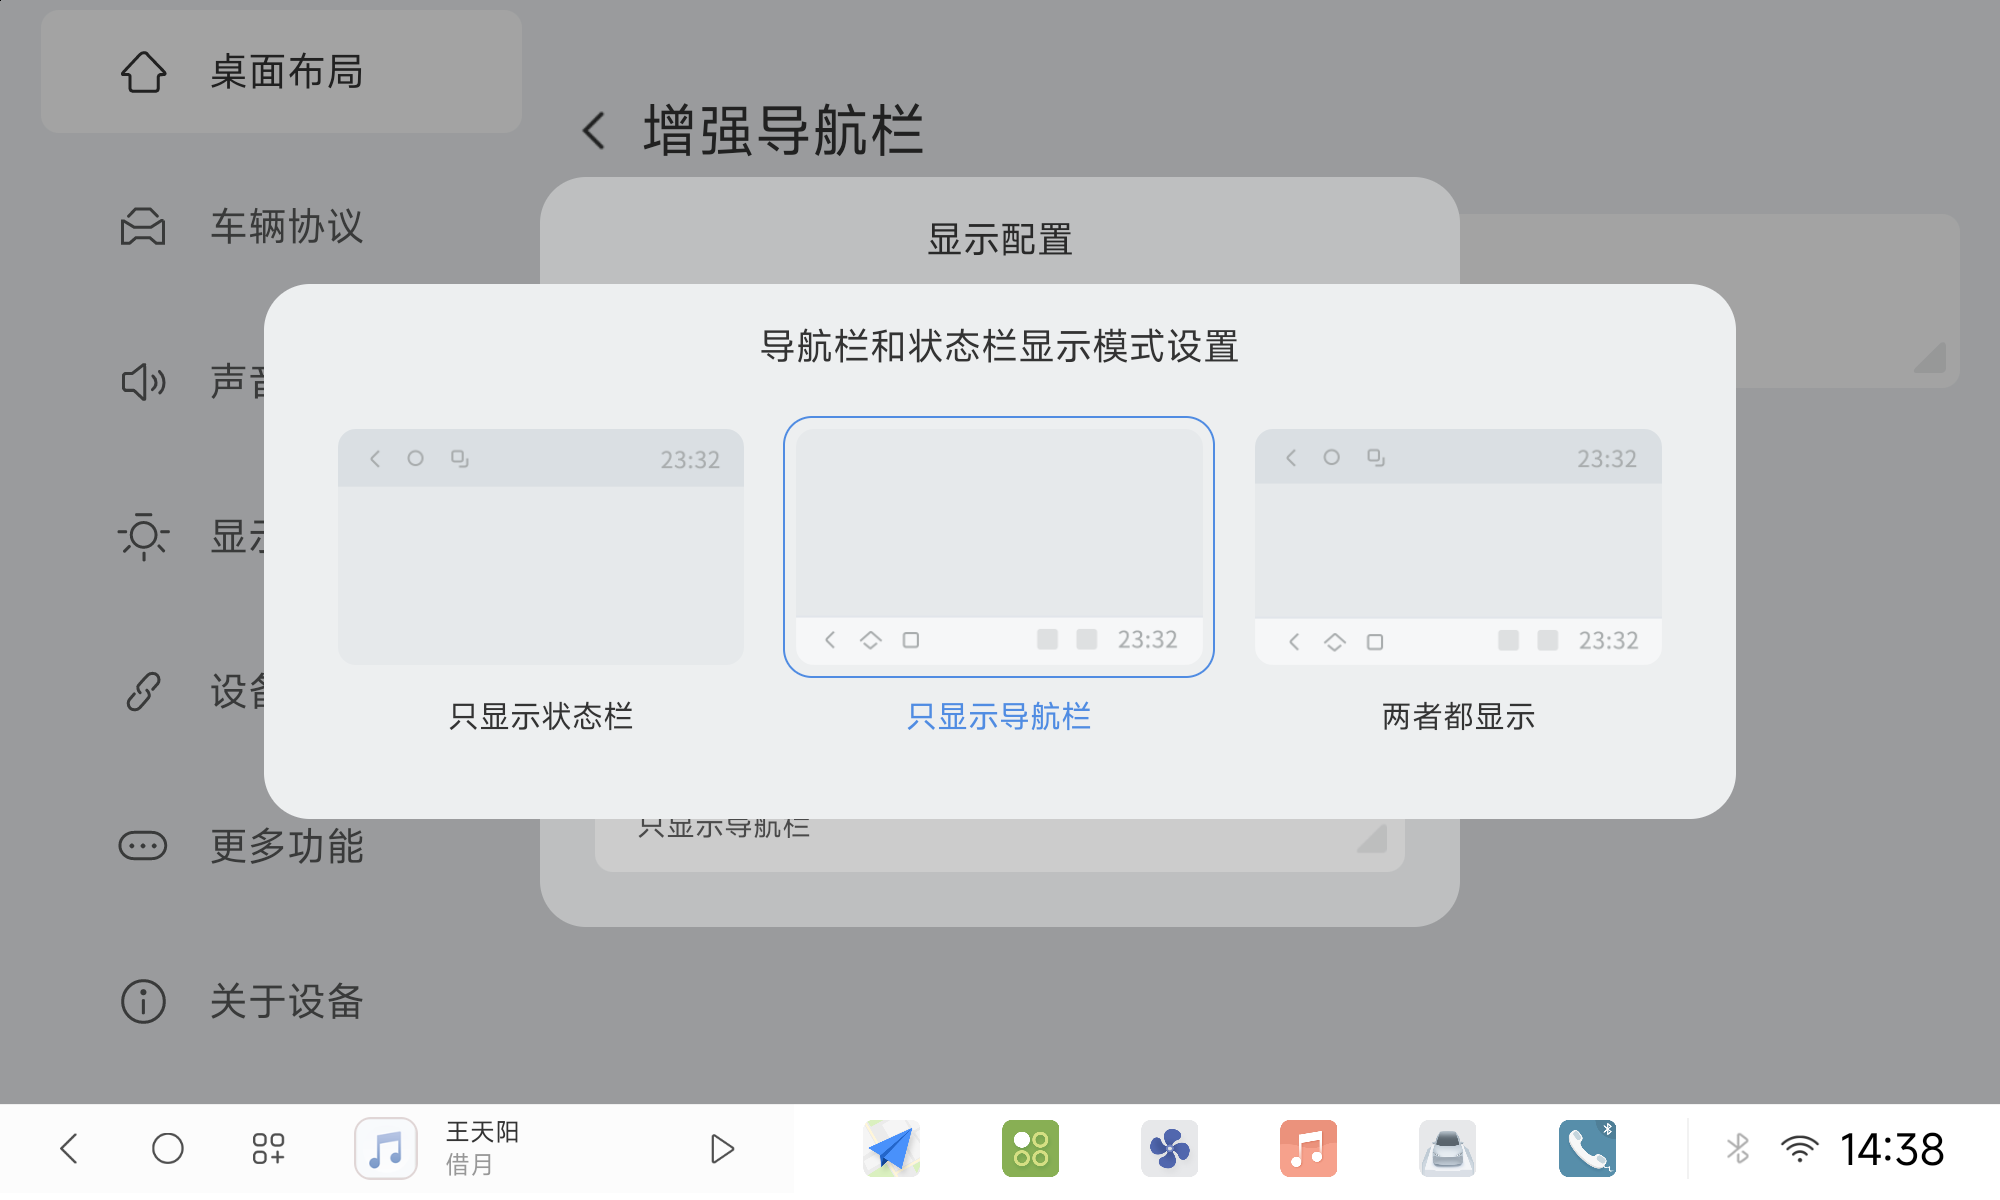Open the vehicle settings car icon
This screenshot has height=1200, width=2000.
(x=1447, y=1148)
